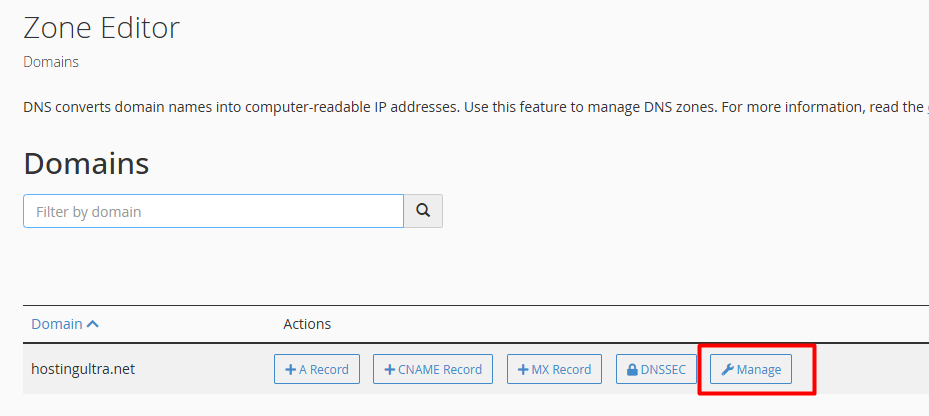Screen dimensions: 929x416
Task: Click the plus icon on CNAME Record
Action: point(389,370)
